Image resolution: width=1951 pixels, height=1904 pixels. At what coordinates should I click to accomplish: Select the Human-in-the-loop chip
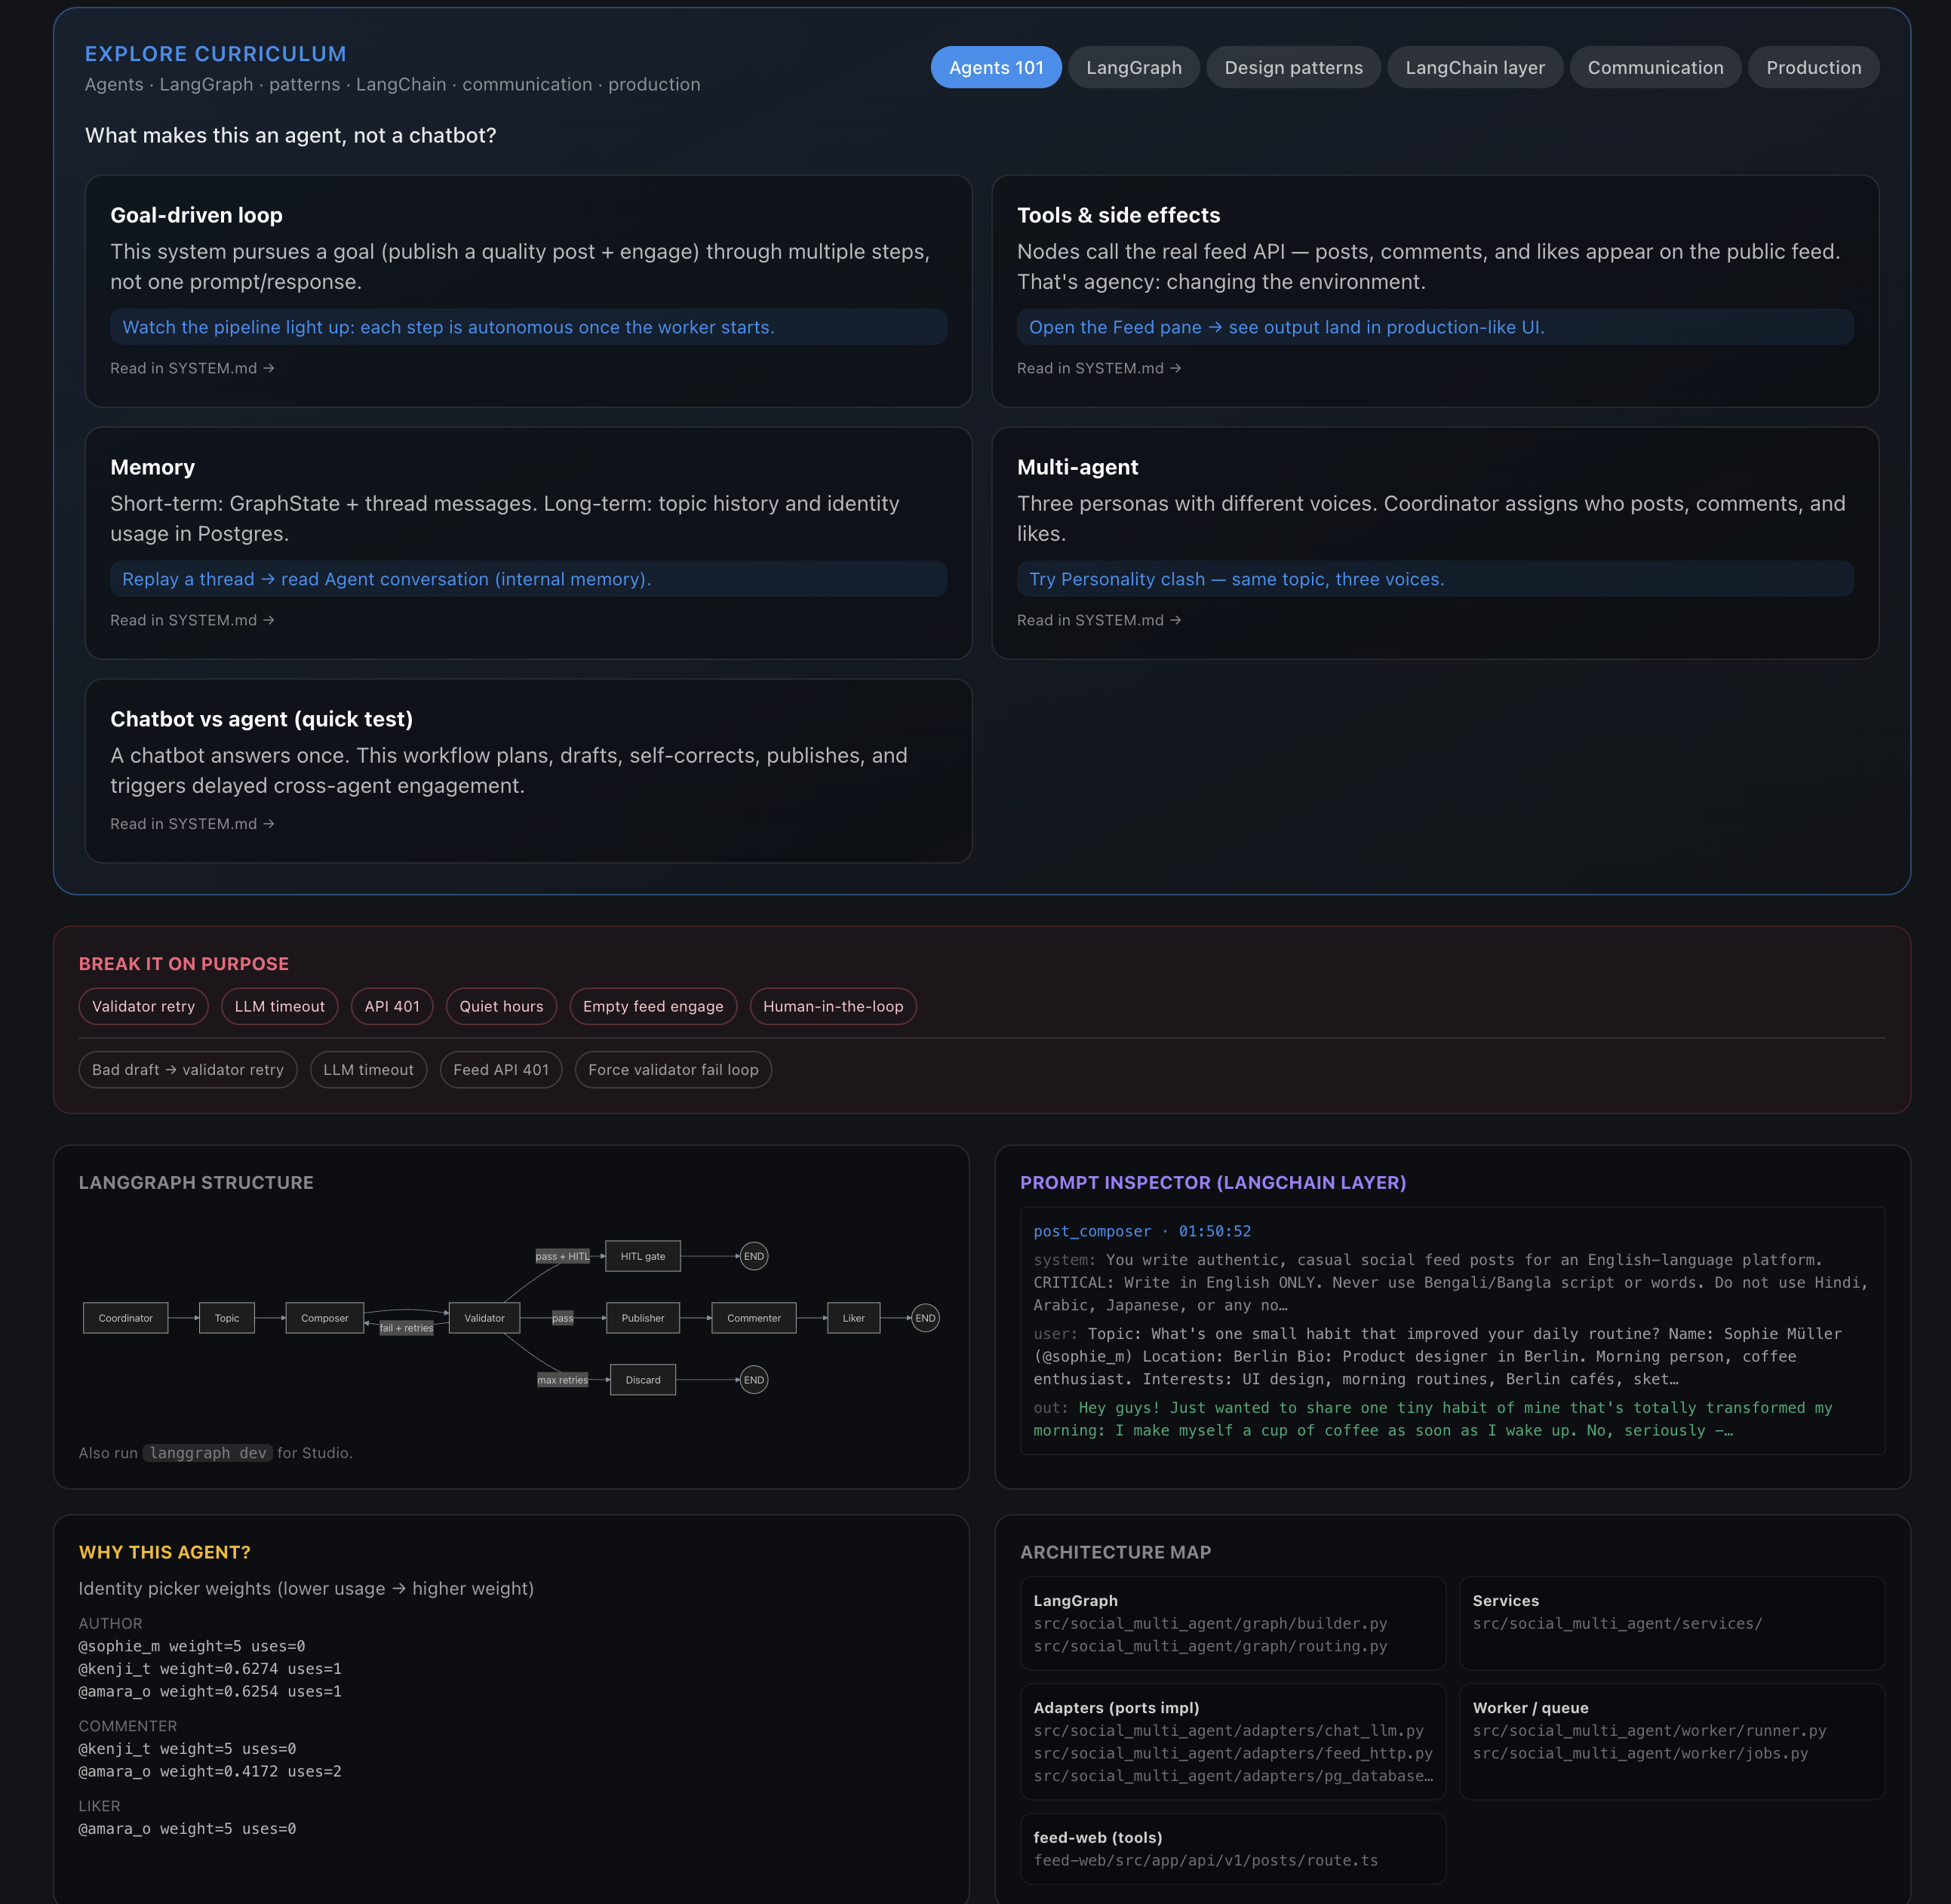click(833, 1006)
